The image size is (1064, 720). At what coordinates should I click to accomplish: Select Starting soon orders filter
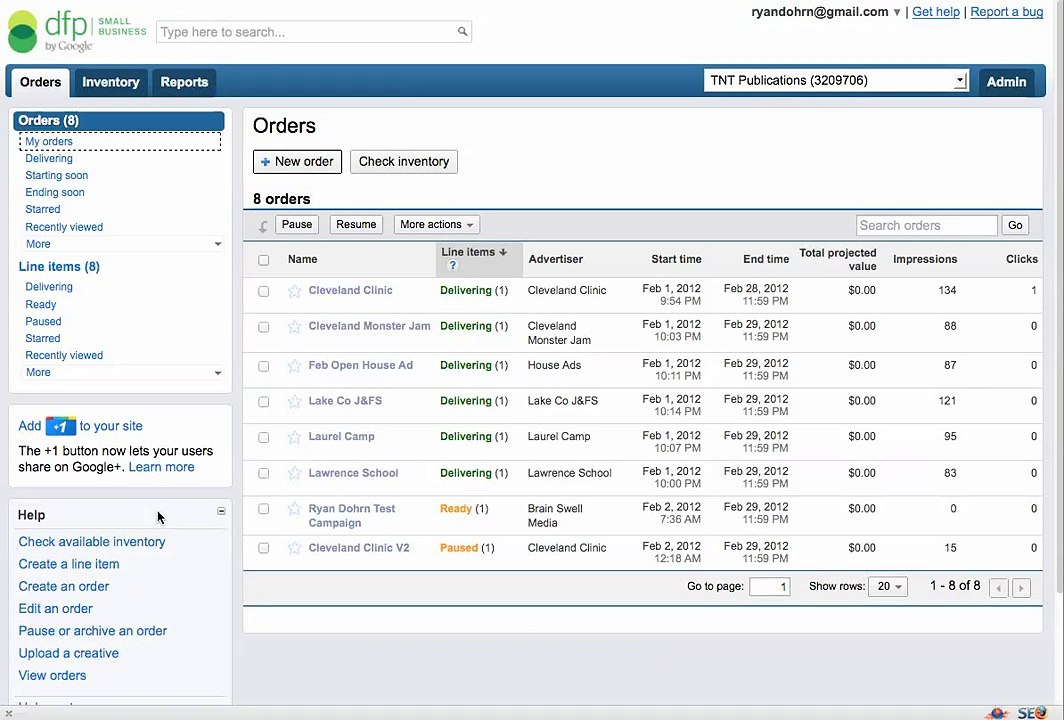(x=56, y=175)
